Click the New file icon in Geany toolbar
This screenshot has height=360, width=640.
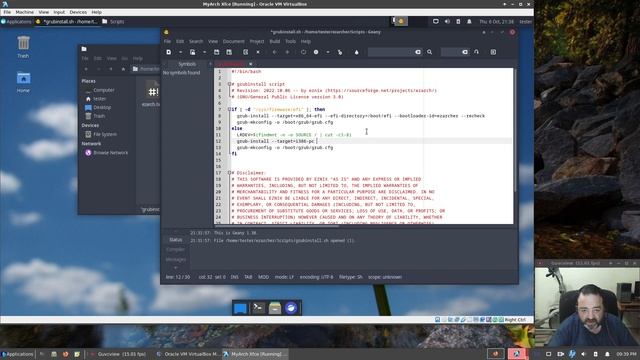169,52
